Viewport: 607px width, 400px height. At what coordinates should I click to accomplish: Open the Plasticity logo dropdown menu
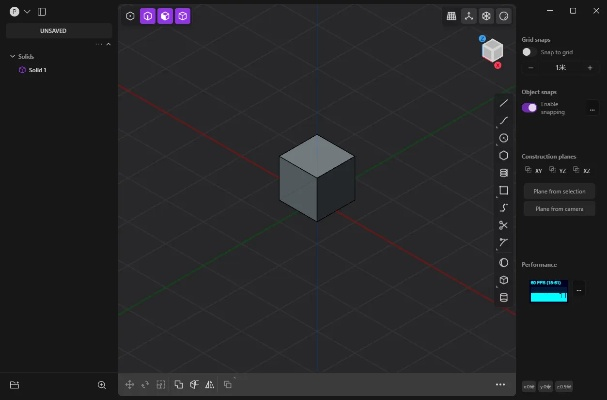[x=20, y=12]
